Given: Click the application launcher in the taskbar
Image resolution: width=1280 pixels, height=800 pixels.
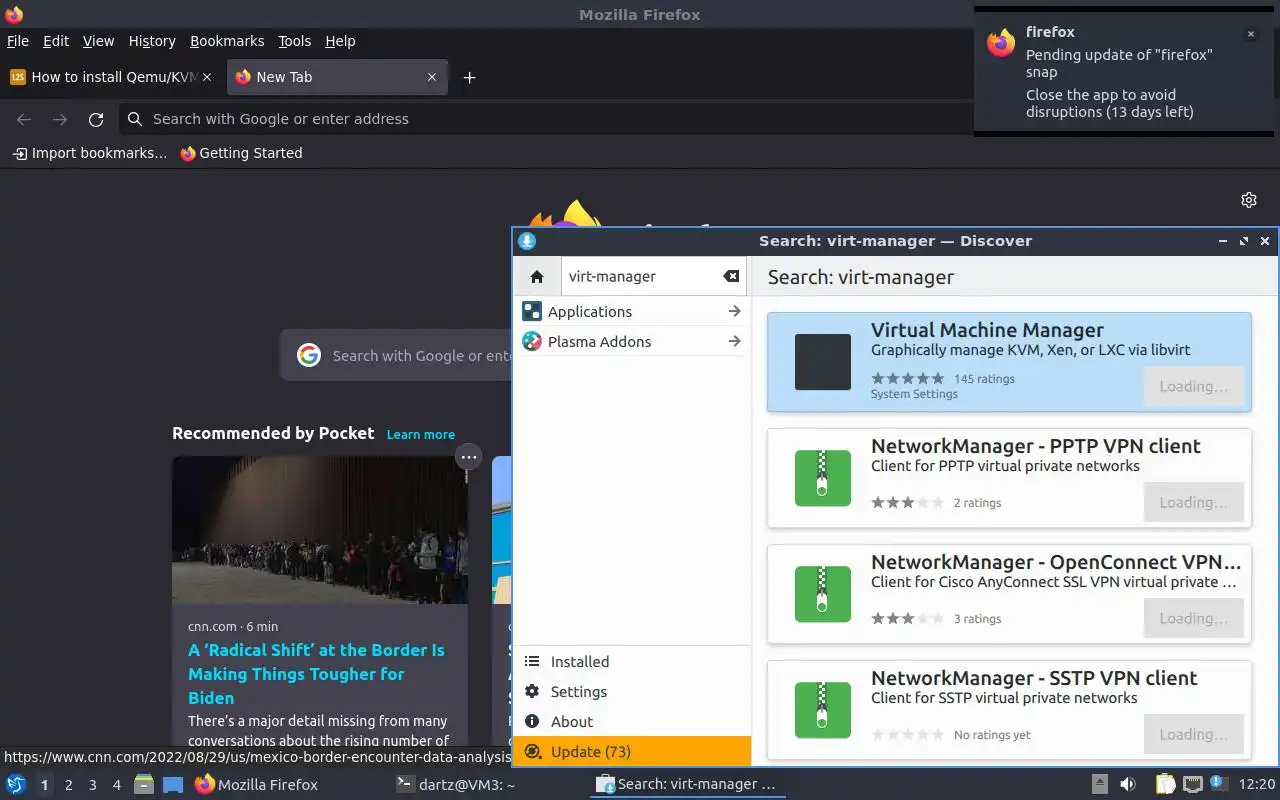Looking at the screenshot, I should pos(16,785).
